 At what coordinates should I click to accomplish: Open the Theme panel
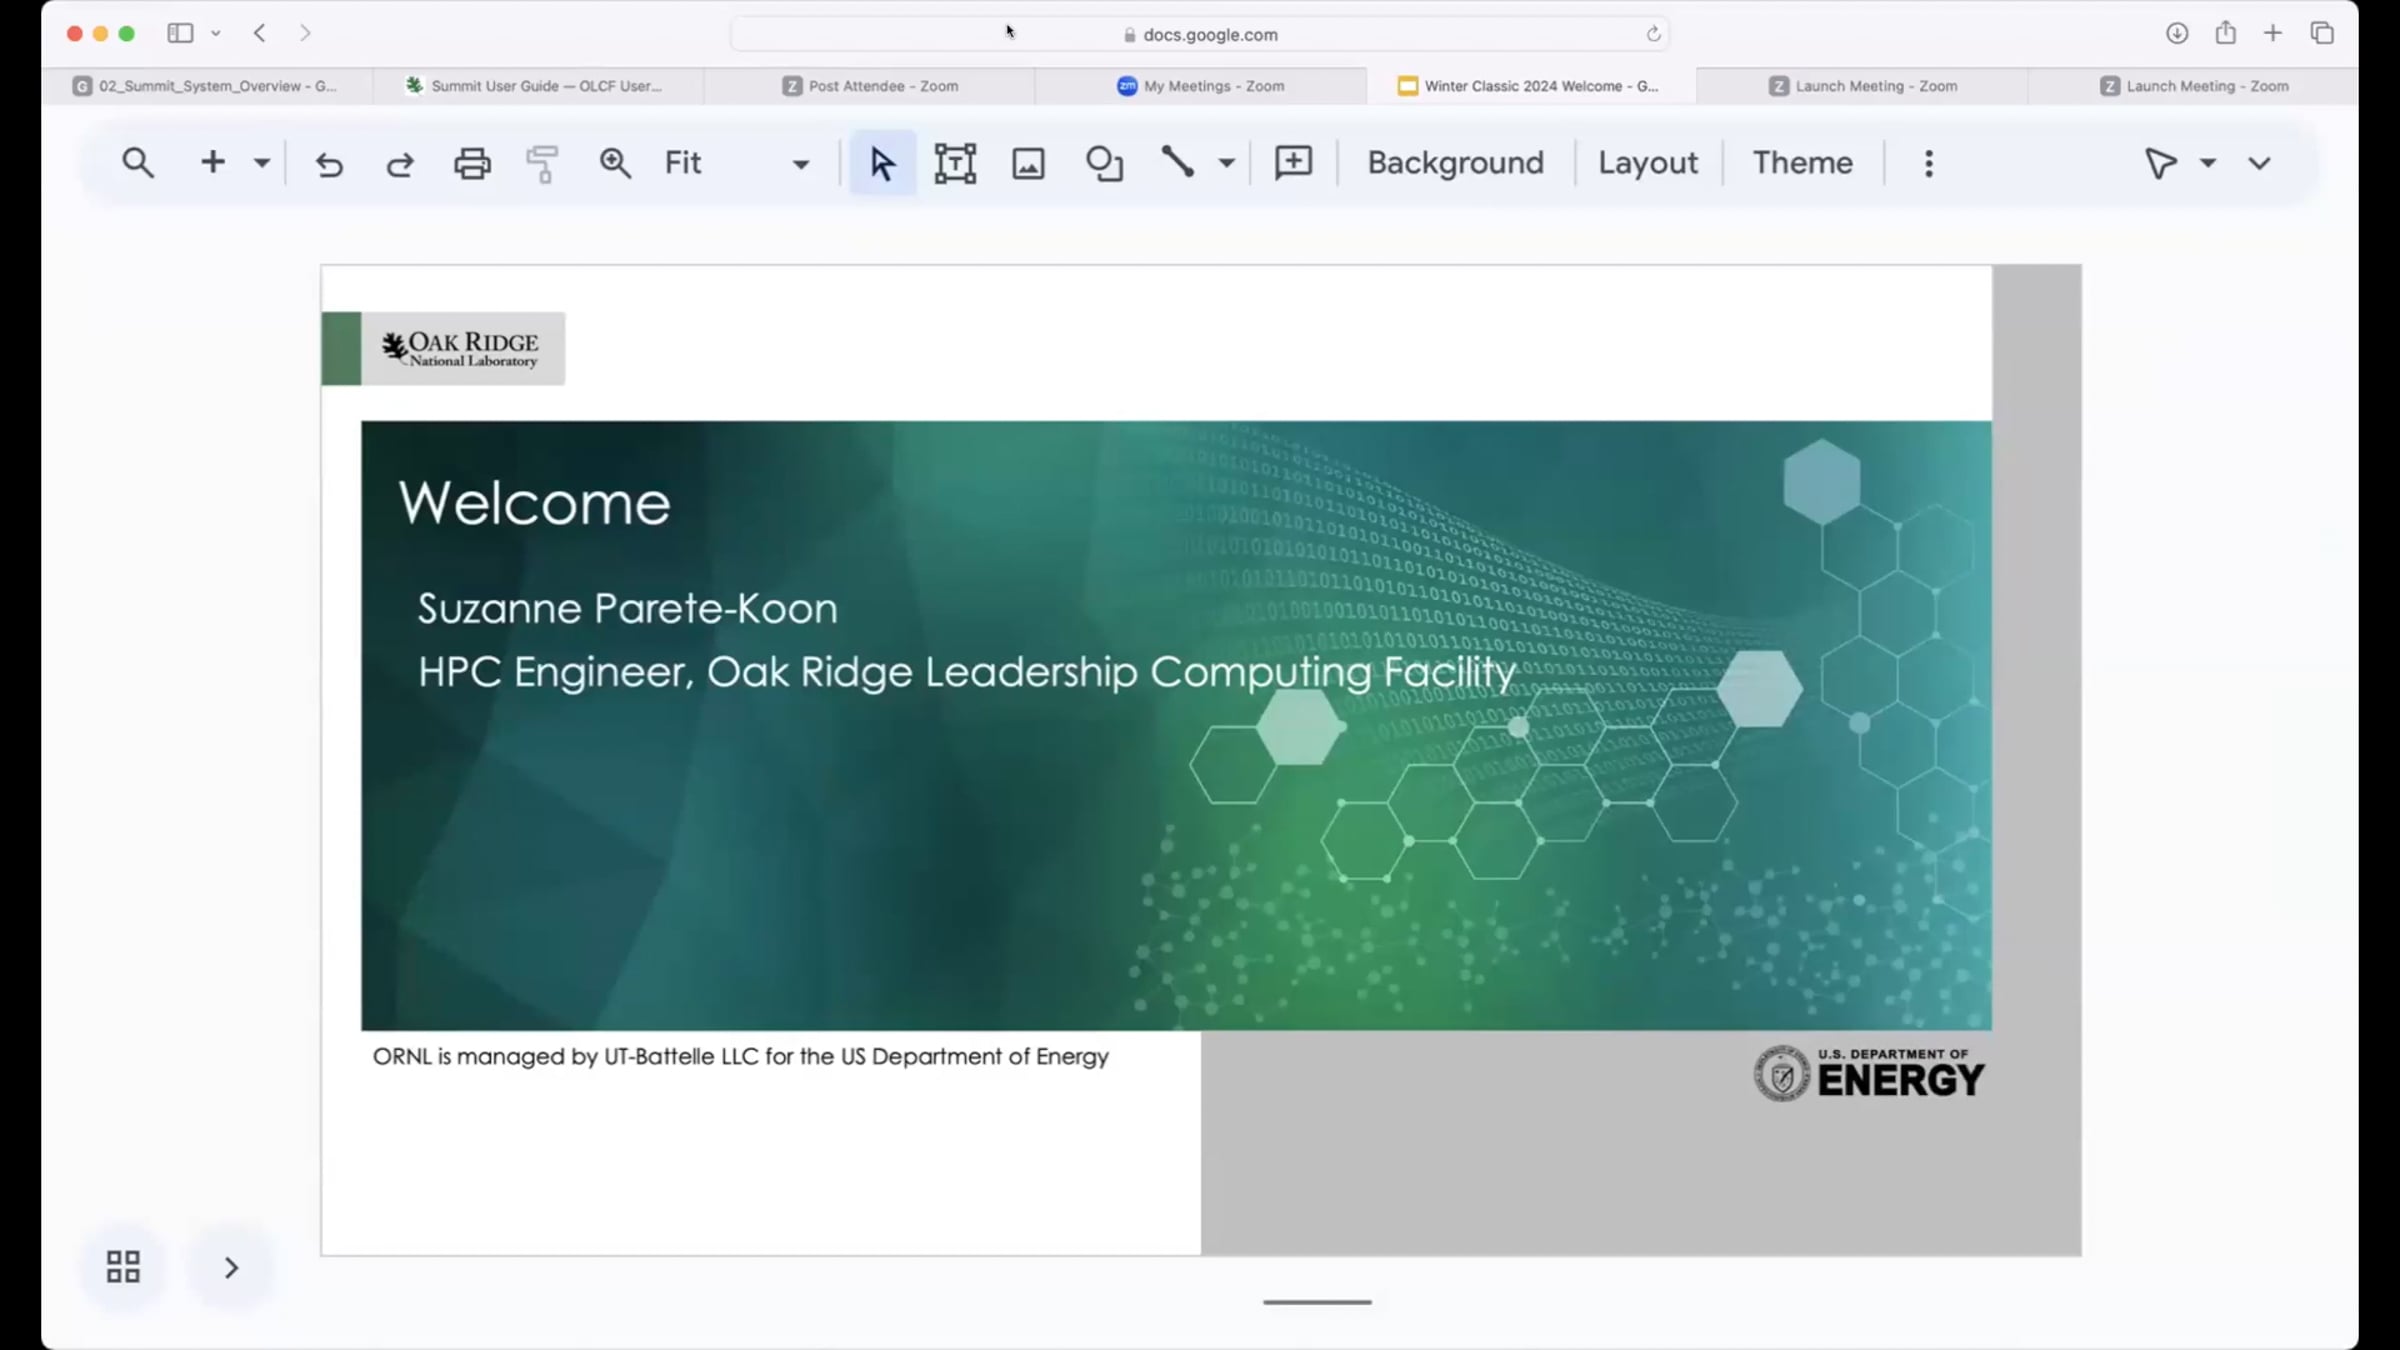click(x=1802, y=163)
